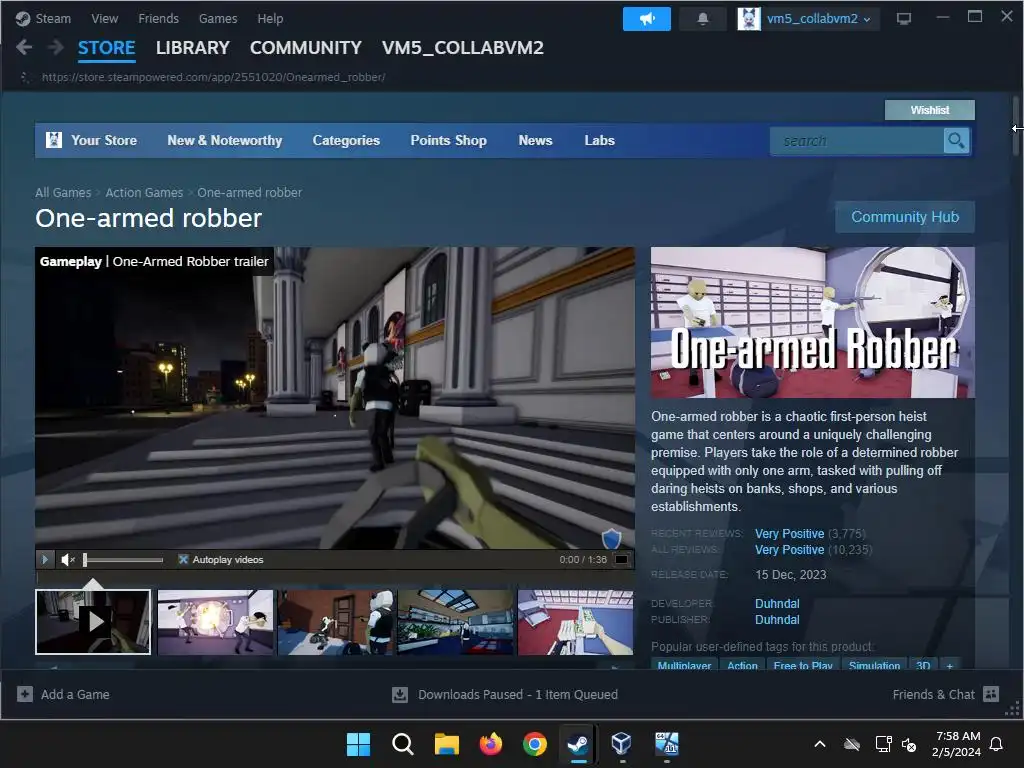
Task: Toggle Autoplay videos checkbox
Action: (184, 560)
